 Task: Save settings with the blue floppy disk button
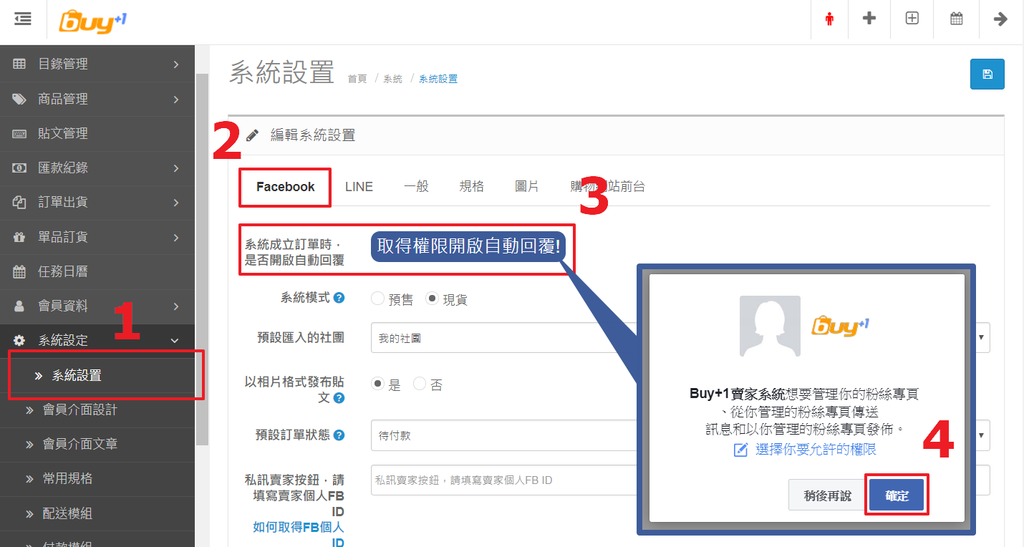(x=987, y=74)
